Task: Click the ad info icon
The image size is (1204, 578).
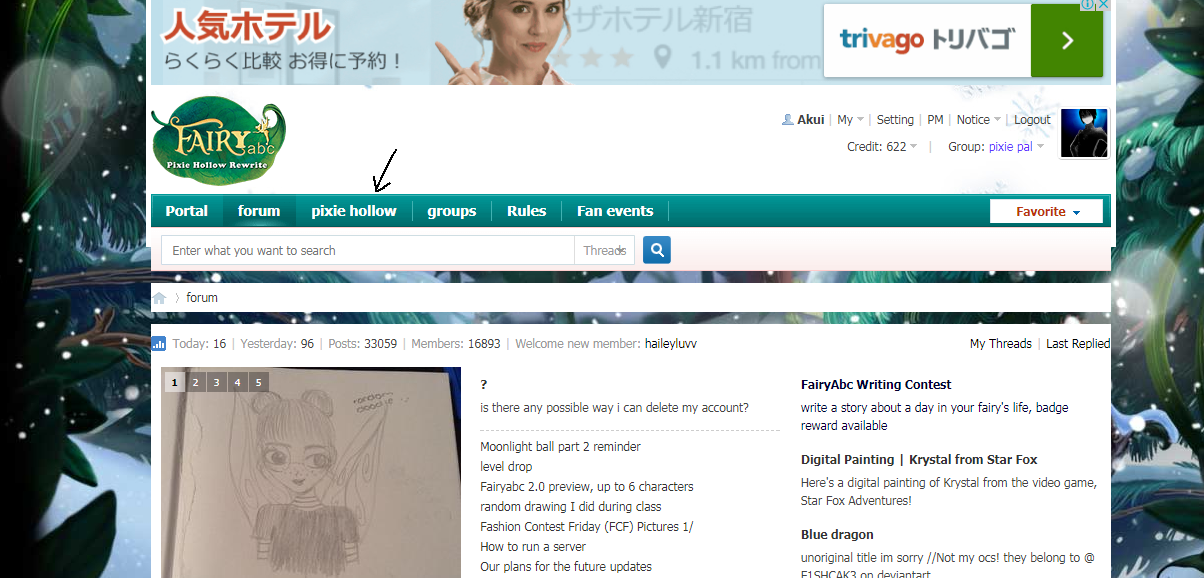Action: tap(1087, 6)
